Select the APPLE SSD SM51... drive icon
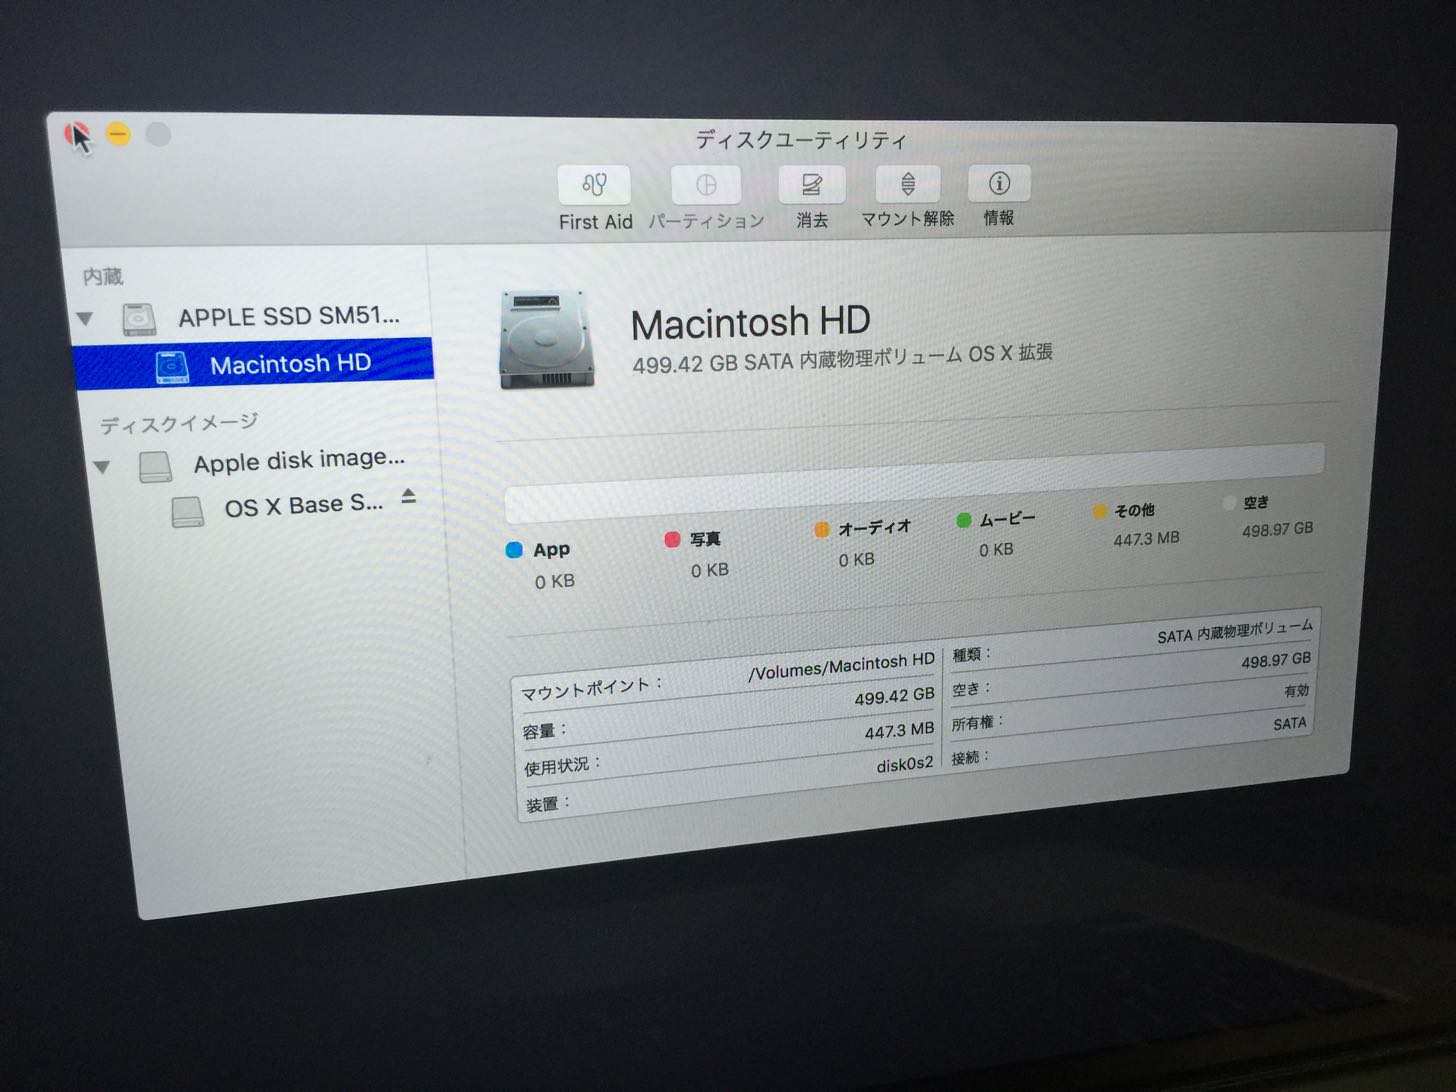Viewport: 1456px width, 1092px height. [x=139, y=319]
